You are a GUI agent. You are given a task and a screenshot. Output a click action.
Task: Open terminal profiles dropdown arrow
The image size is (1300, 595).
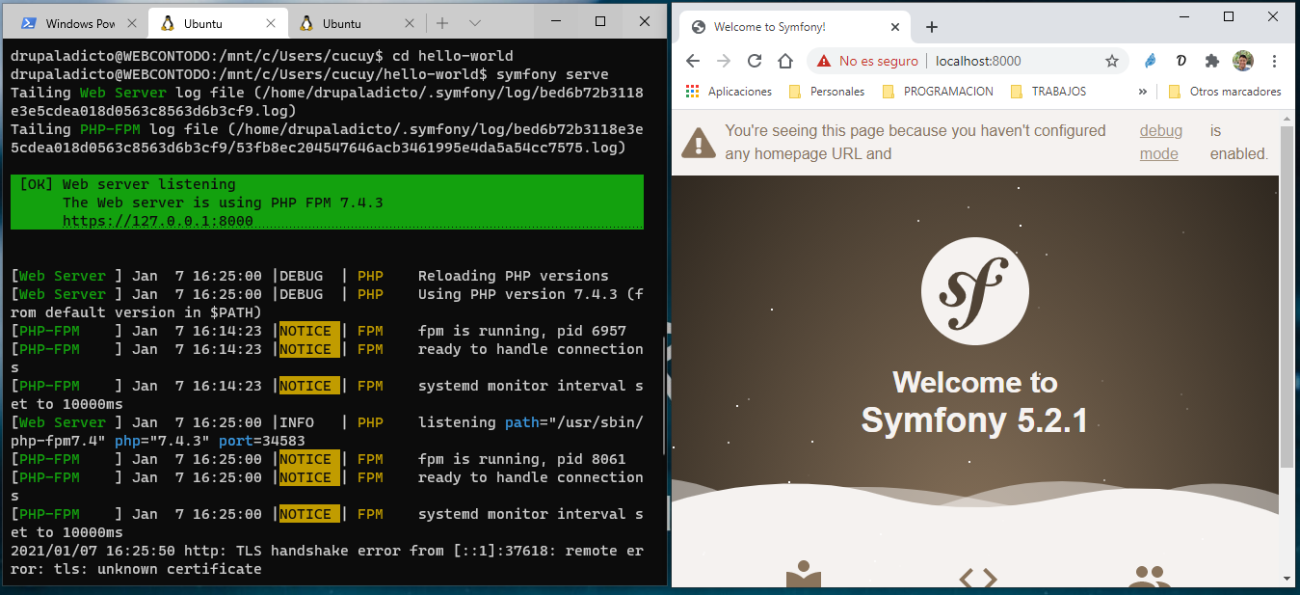pyautogui.click(x=475, y=23)
